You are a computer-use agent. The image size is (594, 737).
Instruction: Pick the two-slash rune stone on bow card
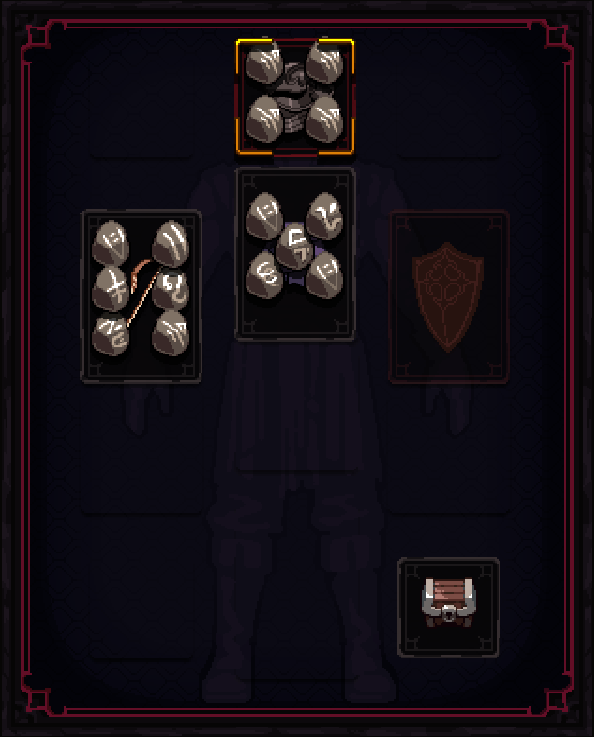point(171,244)
